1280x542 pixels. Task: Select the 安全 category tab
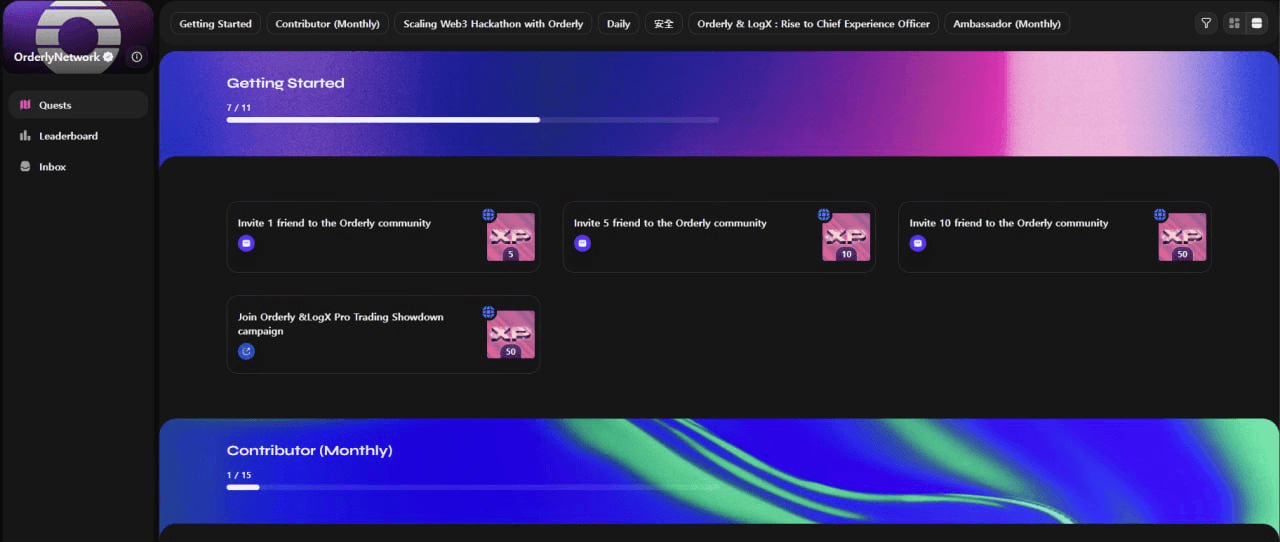(x=664, y=23)
